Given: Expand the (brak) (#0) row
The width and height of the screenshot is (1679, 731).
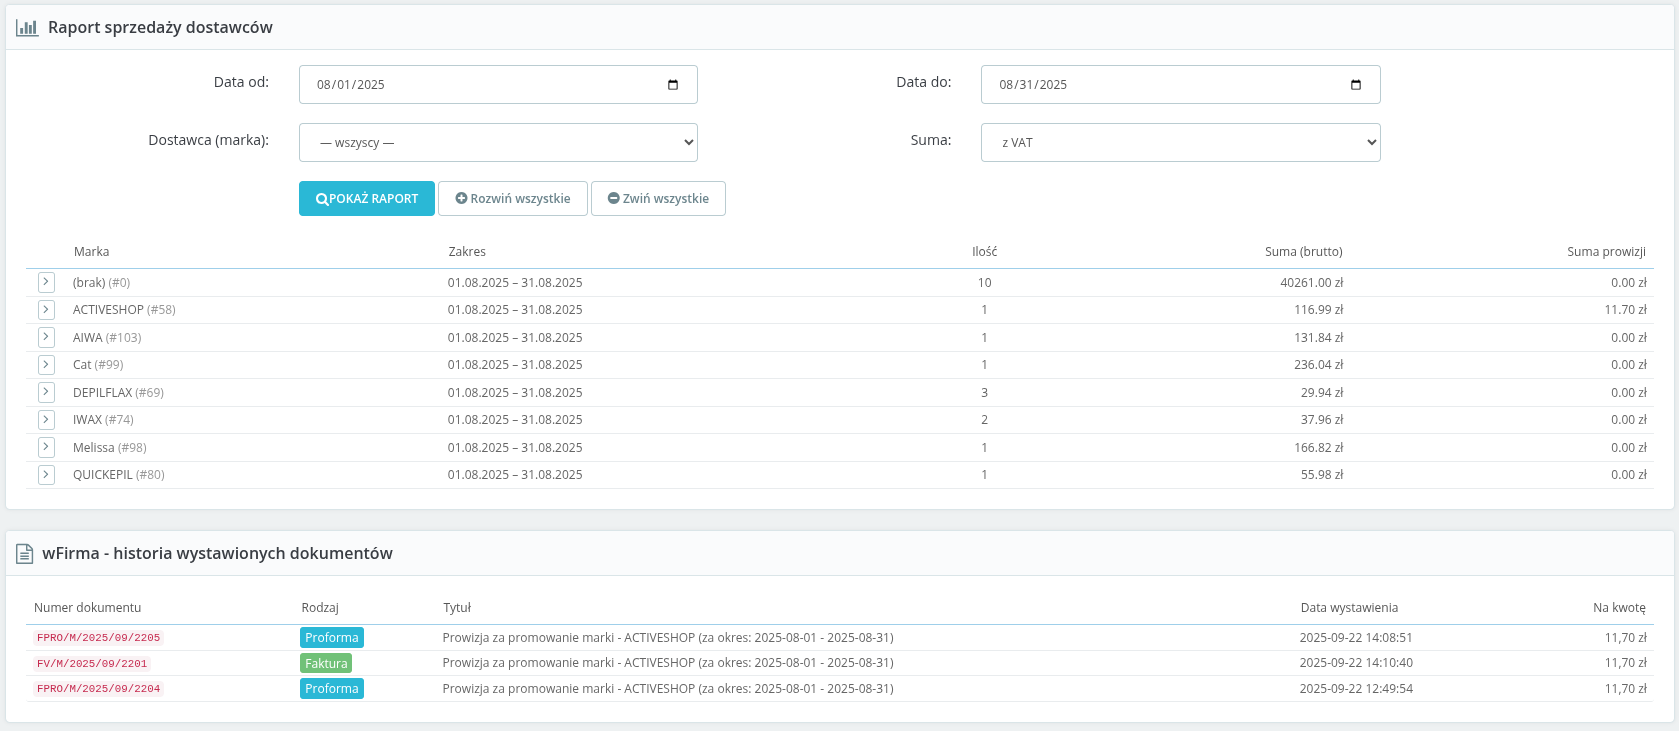Looking at the screenshot, I should [x=46, y=283].
